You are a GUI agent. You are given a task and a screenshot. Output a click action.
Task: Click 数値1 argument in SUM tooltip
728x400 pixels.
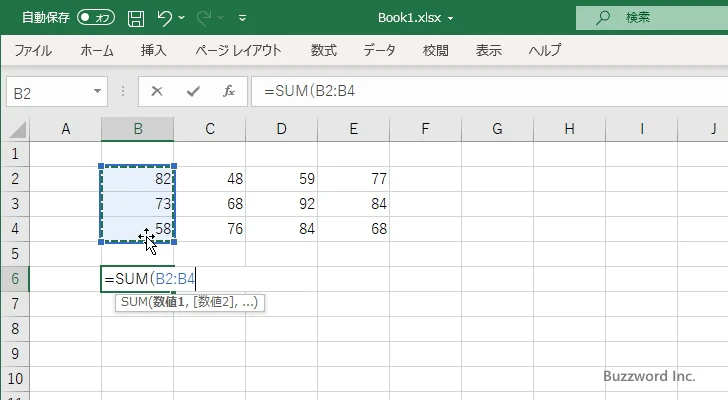(x=169, y=302)
